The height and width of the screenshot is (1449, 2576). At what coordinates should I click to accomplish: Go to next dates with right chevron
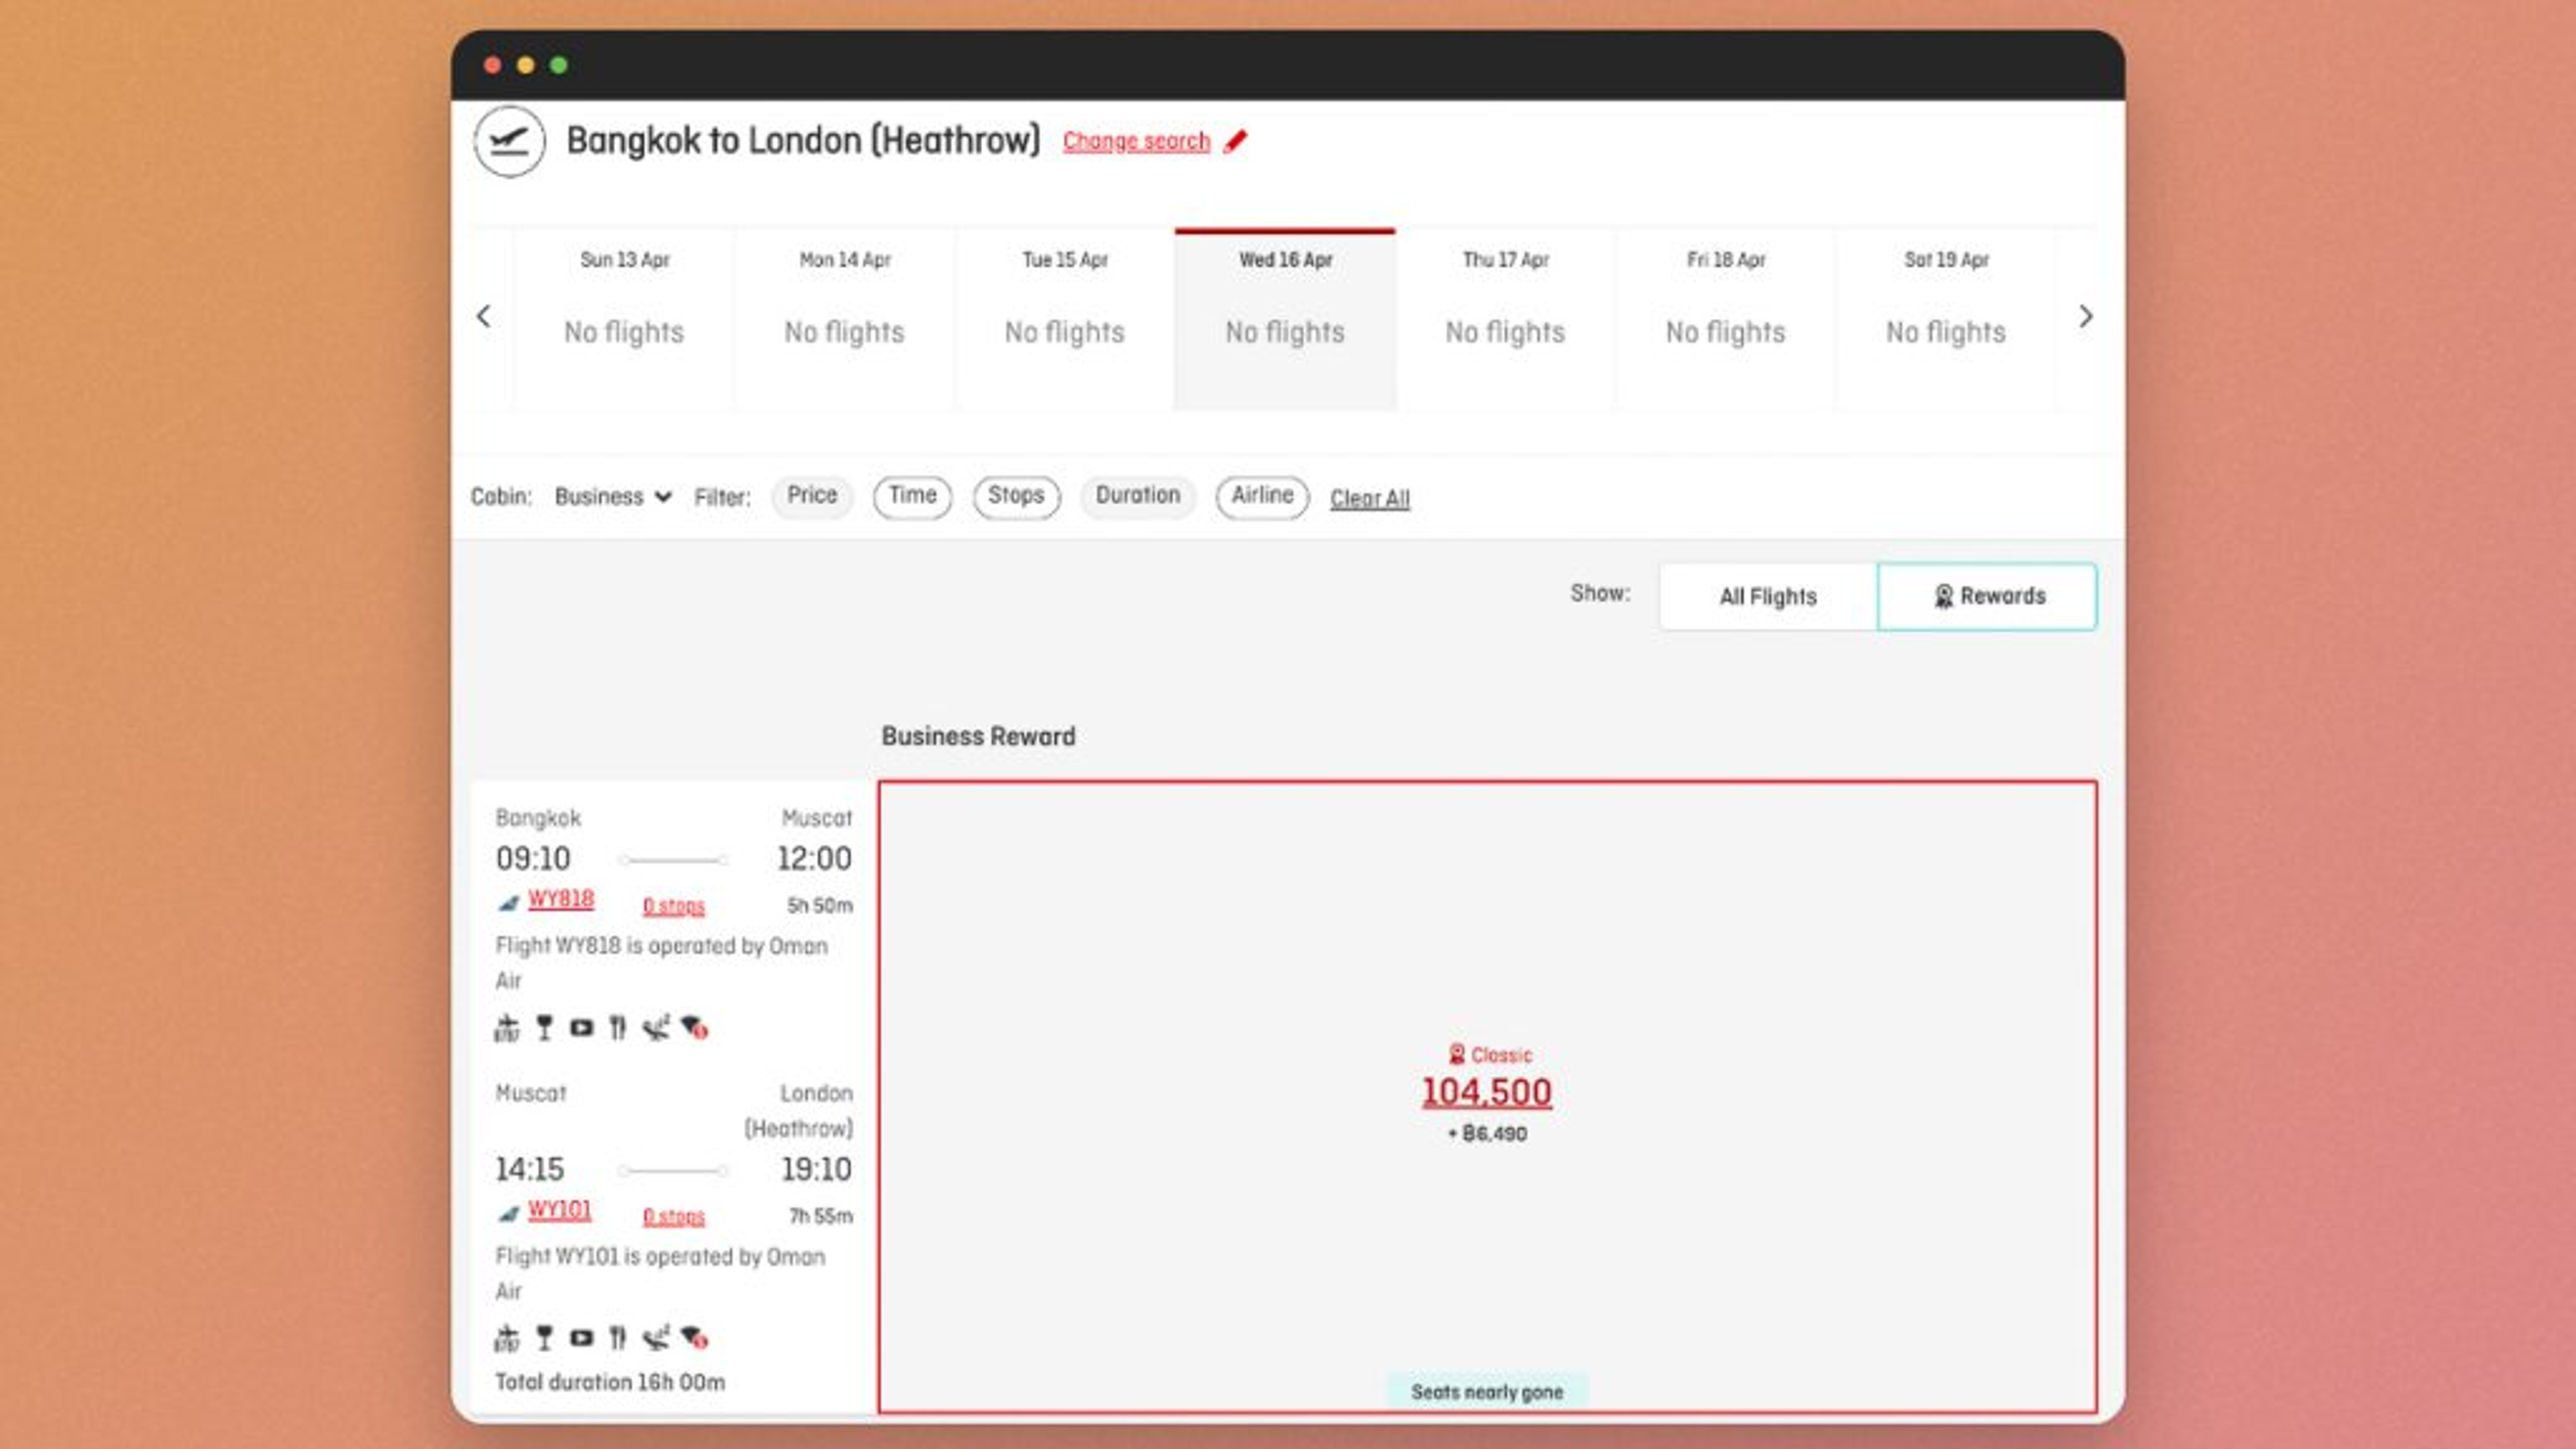click(2085, 317)
